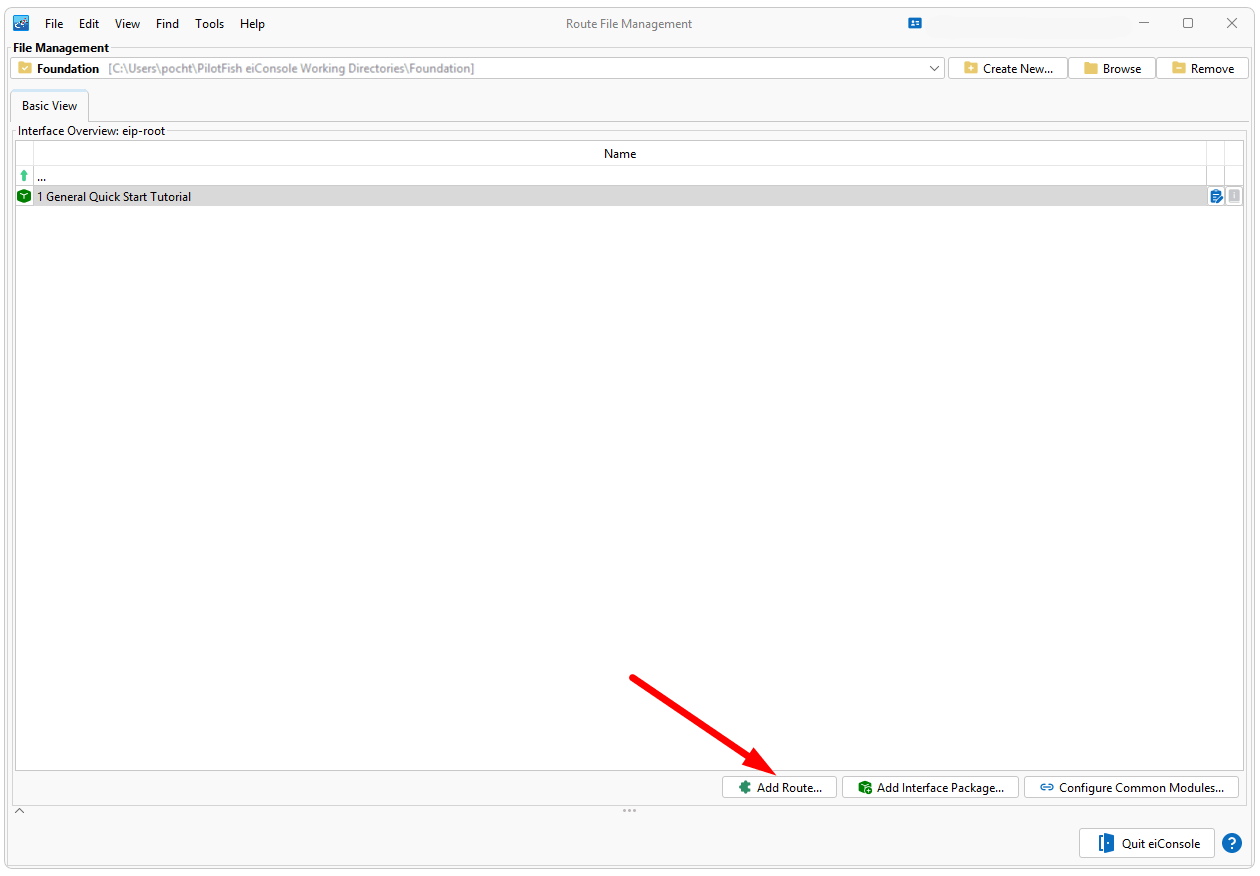Click the Name column header
Screen dimensions: 1260x876
620,154
